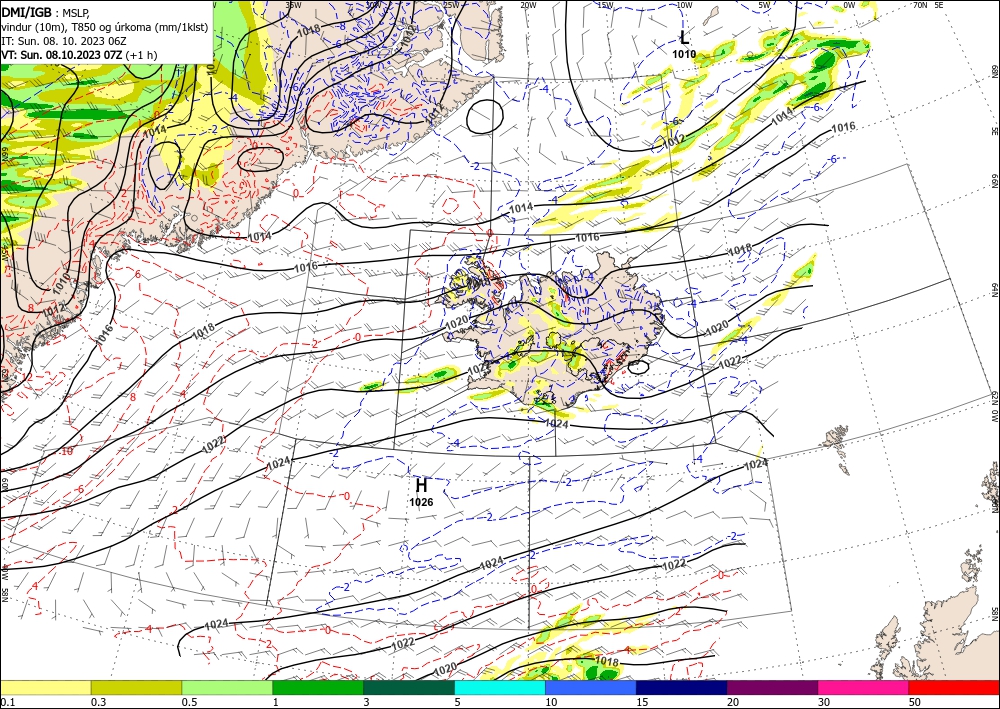Click the 1026 pressure value under H
Image resolution: width=1000 pixels, height=709 pixels.
coord(421,502)
